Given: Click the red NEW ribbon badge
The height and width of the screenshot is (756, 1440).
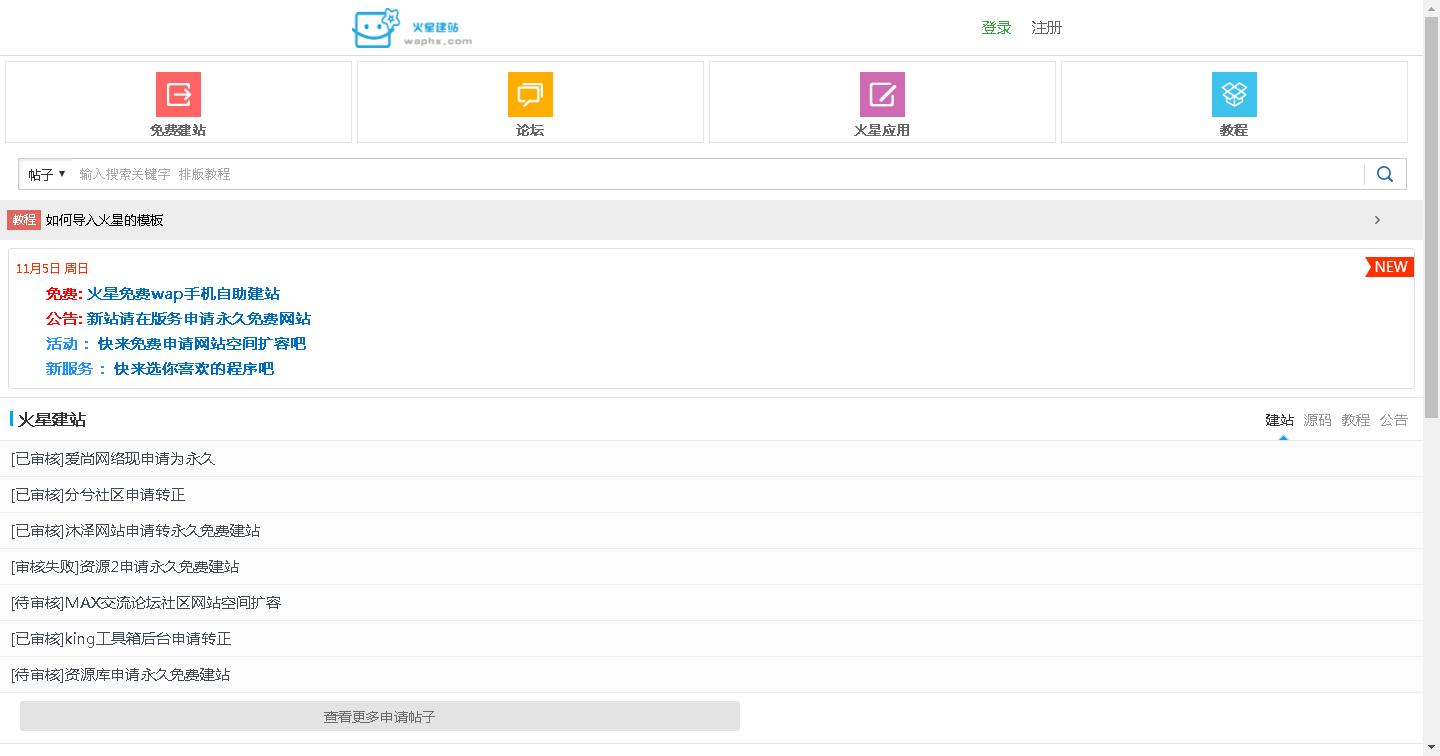Looking at the screenshot, I should coord(1390,267).
